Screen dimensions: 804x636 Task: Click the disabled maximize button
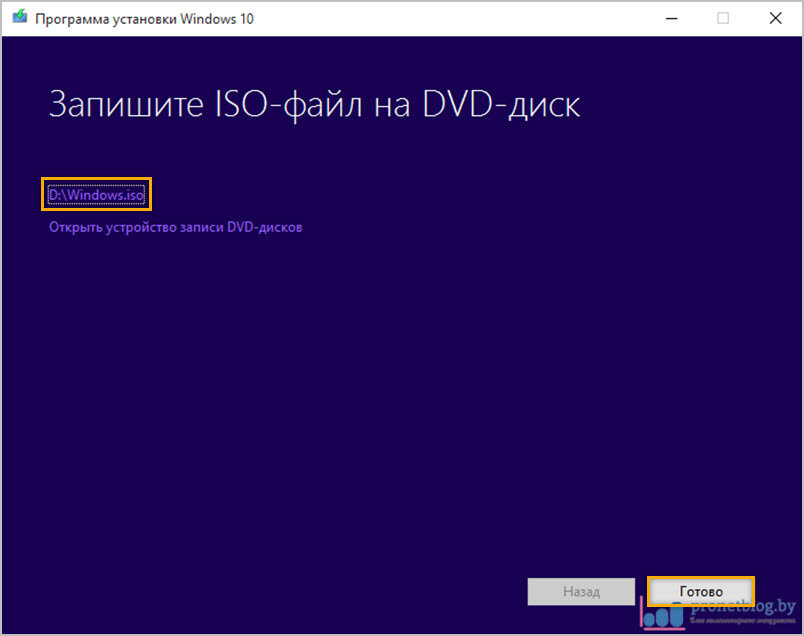coord(723,18)
